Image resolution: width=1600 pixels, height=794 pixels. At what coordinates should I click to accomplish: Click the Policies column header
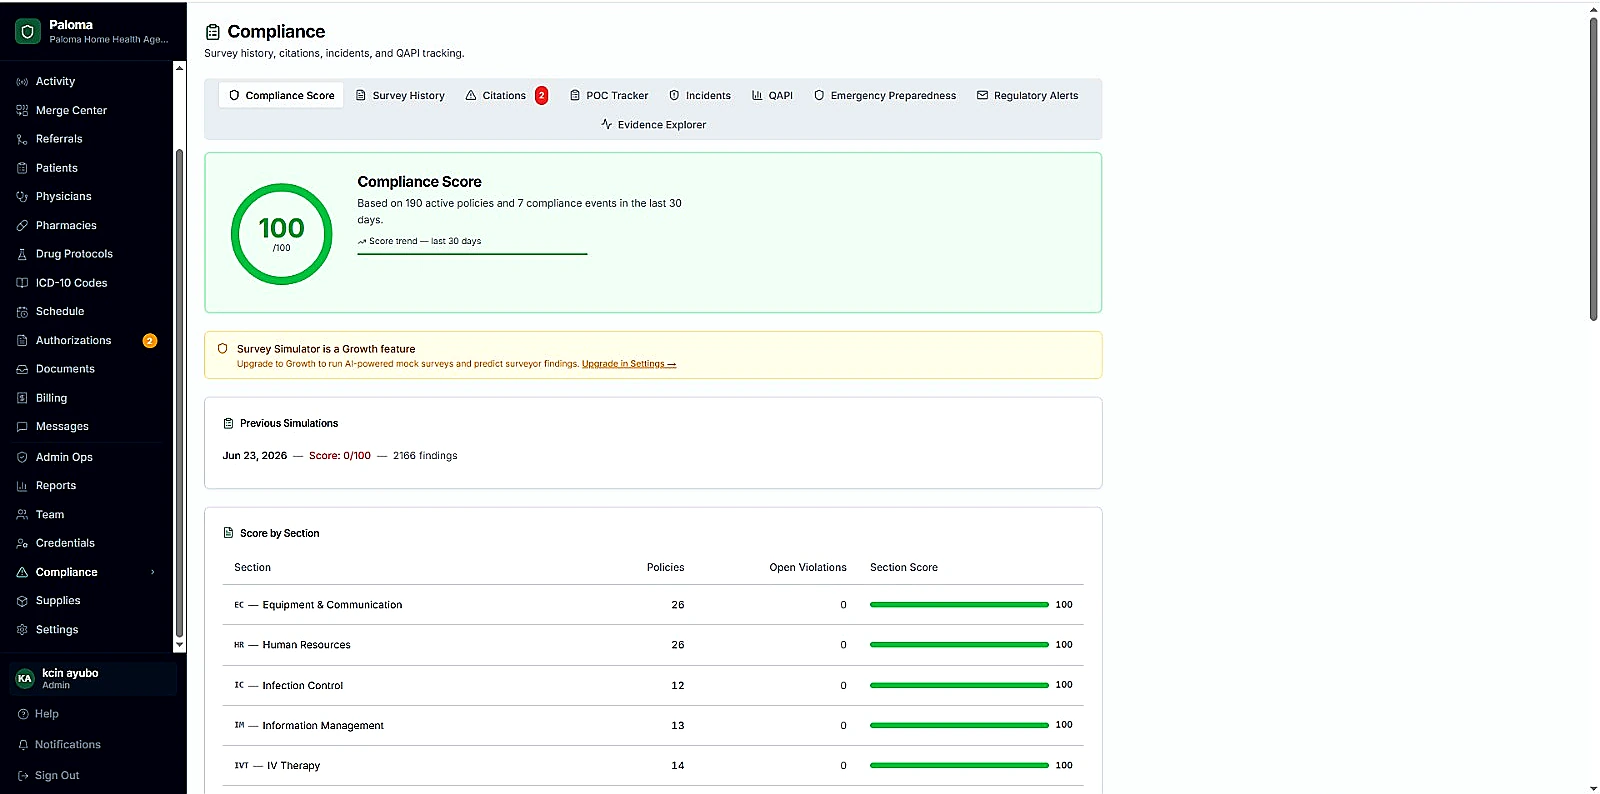click(666, 568)
